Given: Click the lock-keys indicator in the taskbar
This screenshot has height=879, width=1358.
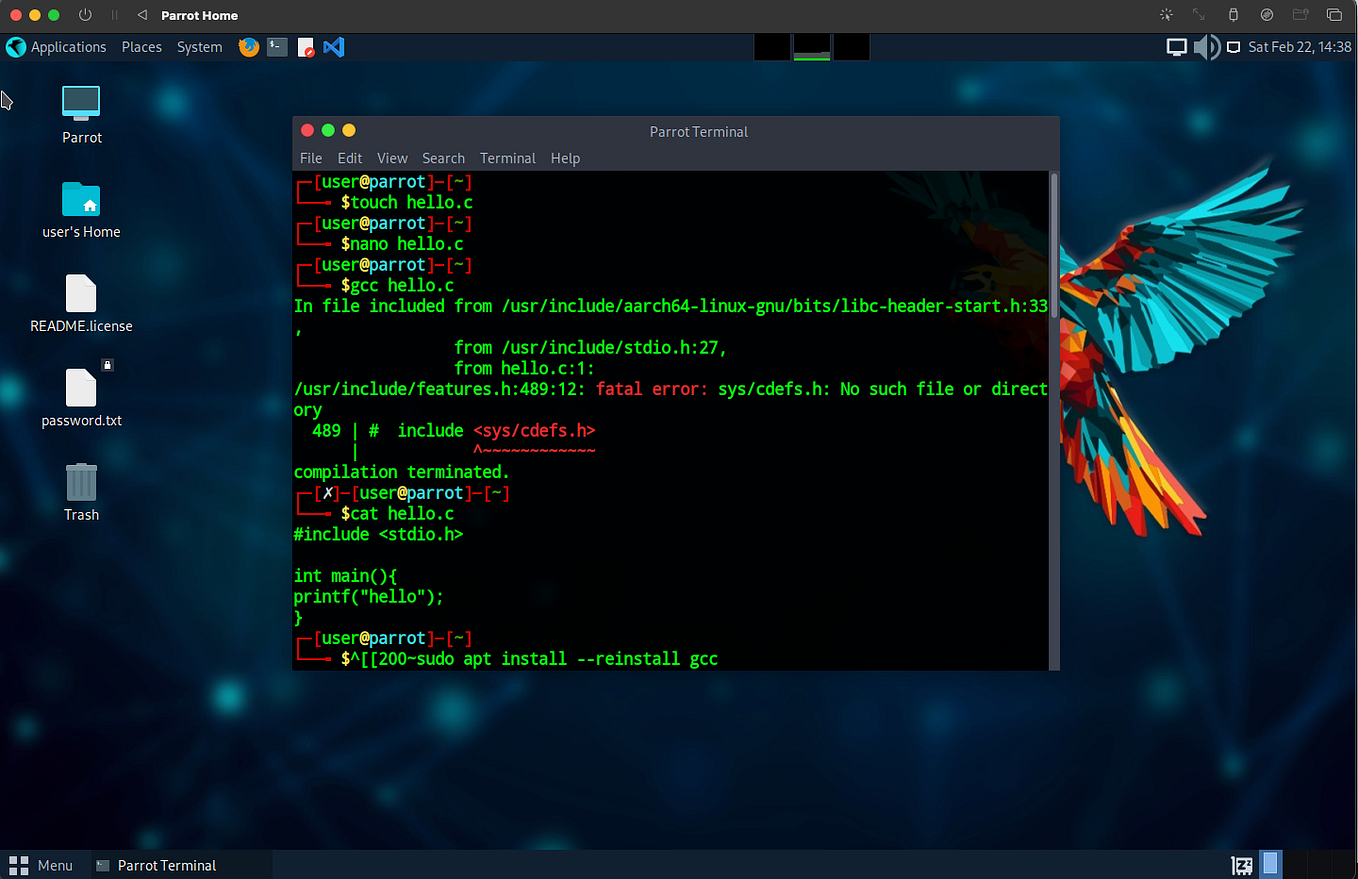Looking at the screenshot, I should click(1241, 863).
